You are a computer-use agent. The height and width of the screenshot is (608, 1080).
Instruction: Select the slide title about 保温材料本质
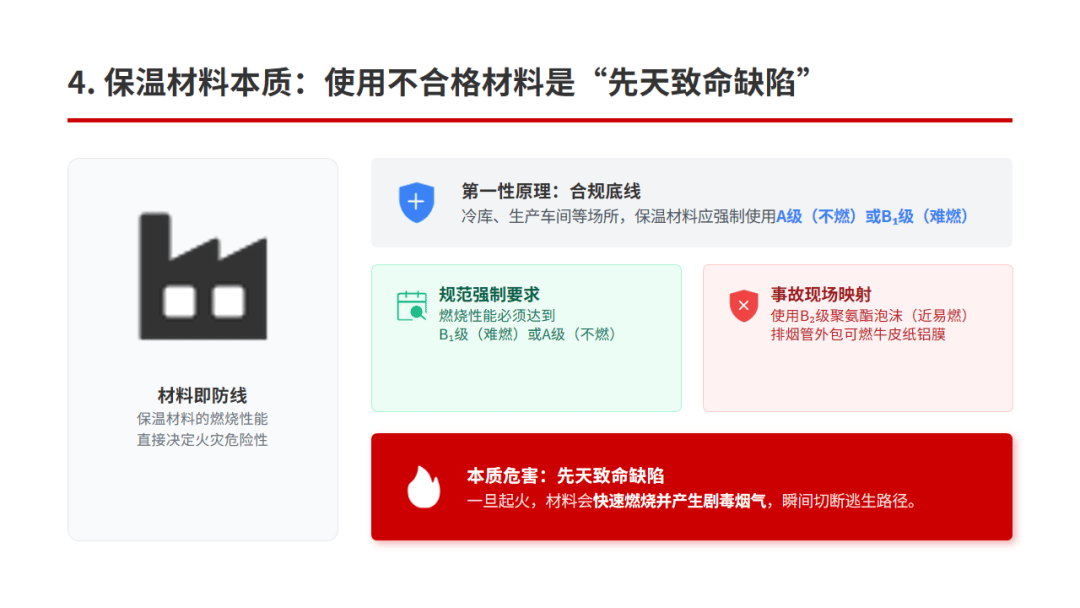pos(439,83)
